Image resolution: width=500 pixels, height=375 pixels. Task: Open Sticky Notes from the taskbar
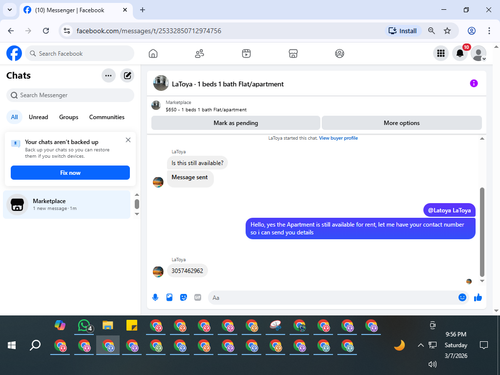pyautogui.click(x=132, y=325)
